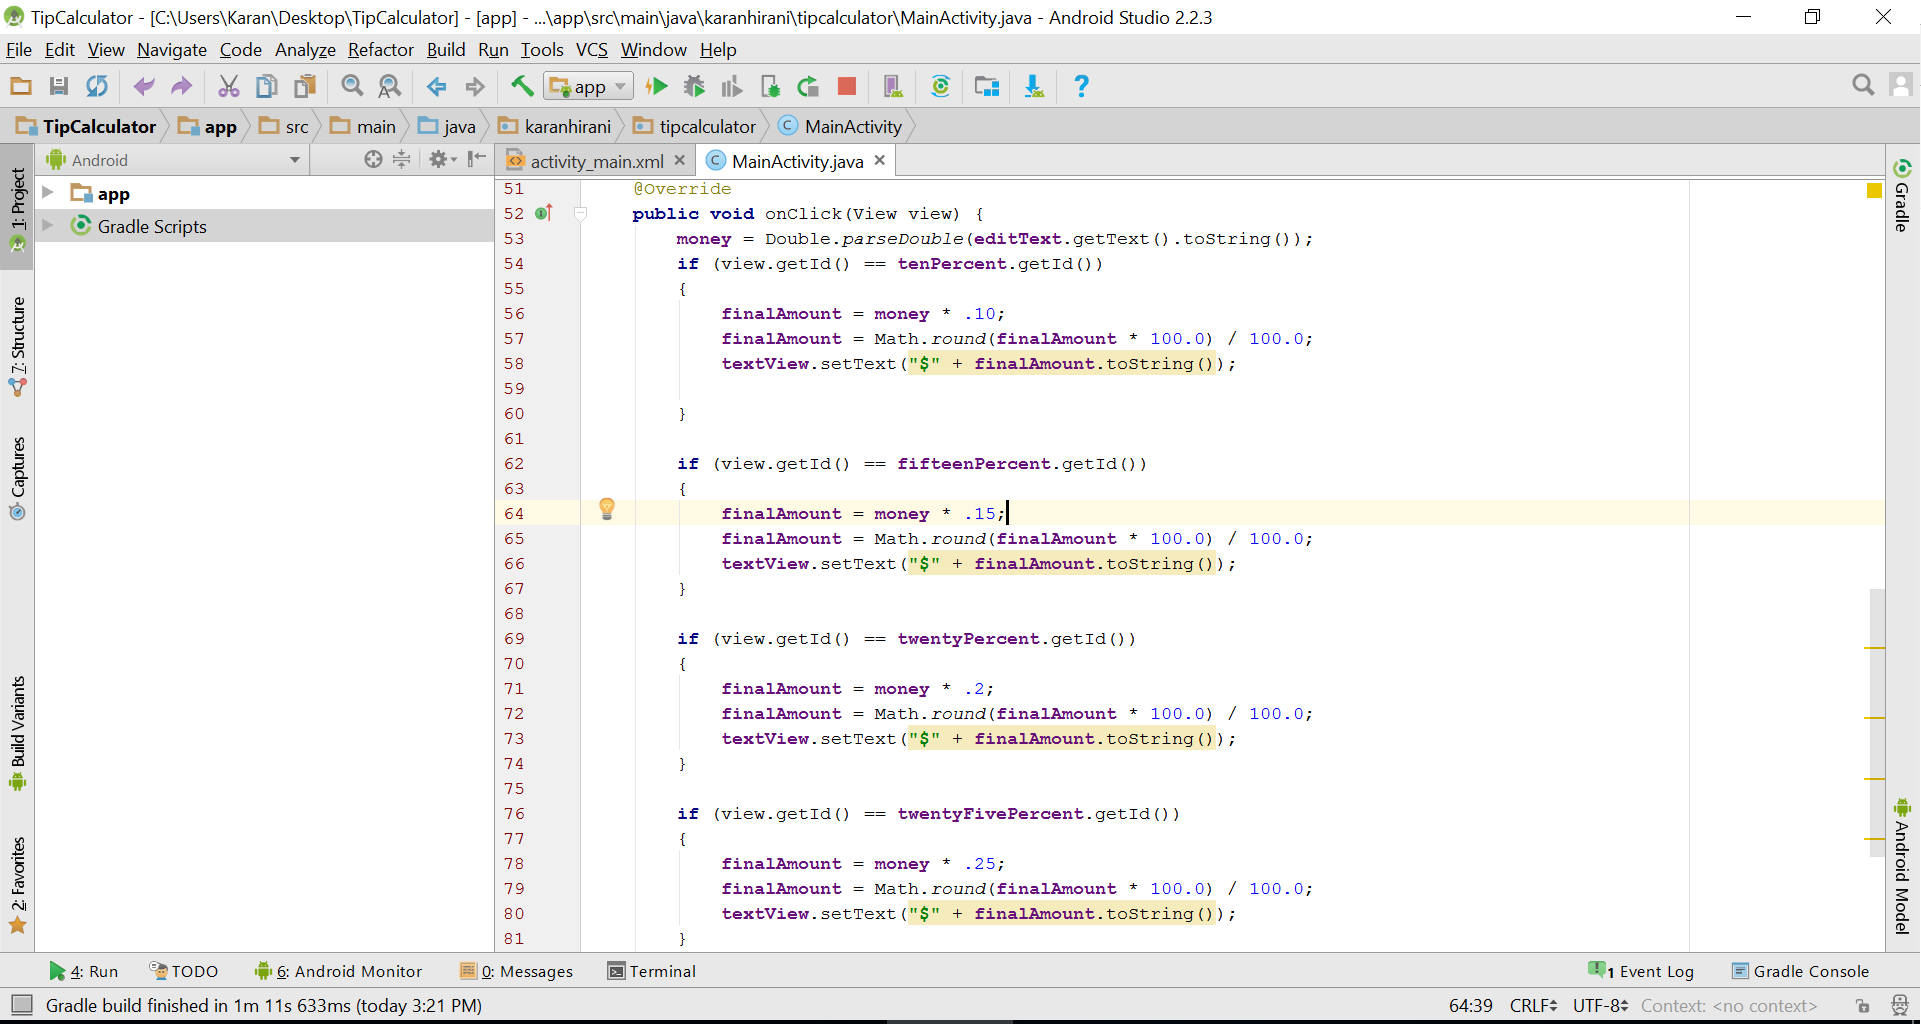Open the SDK Manager download icon

click(x=1034, y=87)
